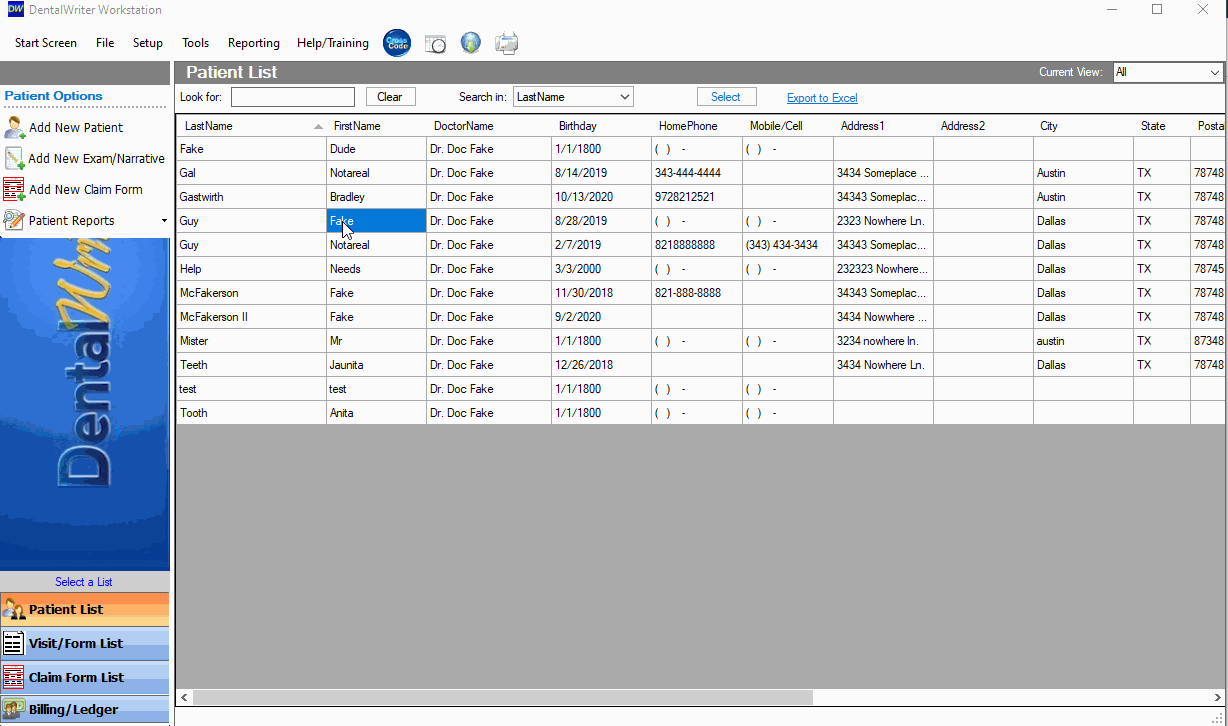This screenshot has height=726, width=1228.
Task: Click the Add New Patient icon
Action: pyautogui.click(x=16, y=128)
